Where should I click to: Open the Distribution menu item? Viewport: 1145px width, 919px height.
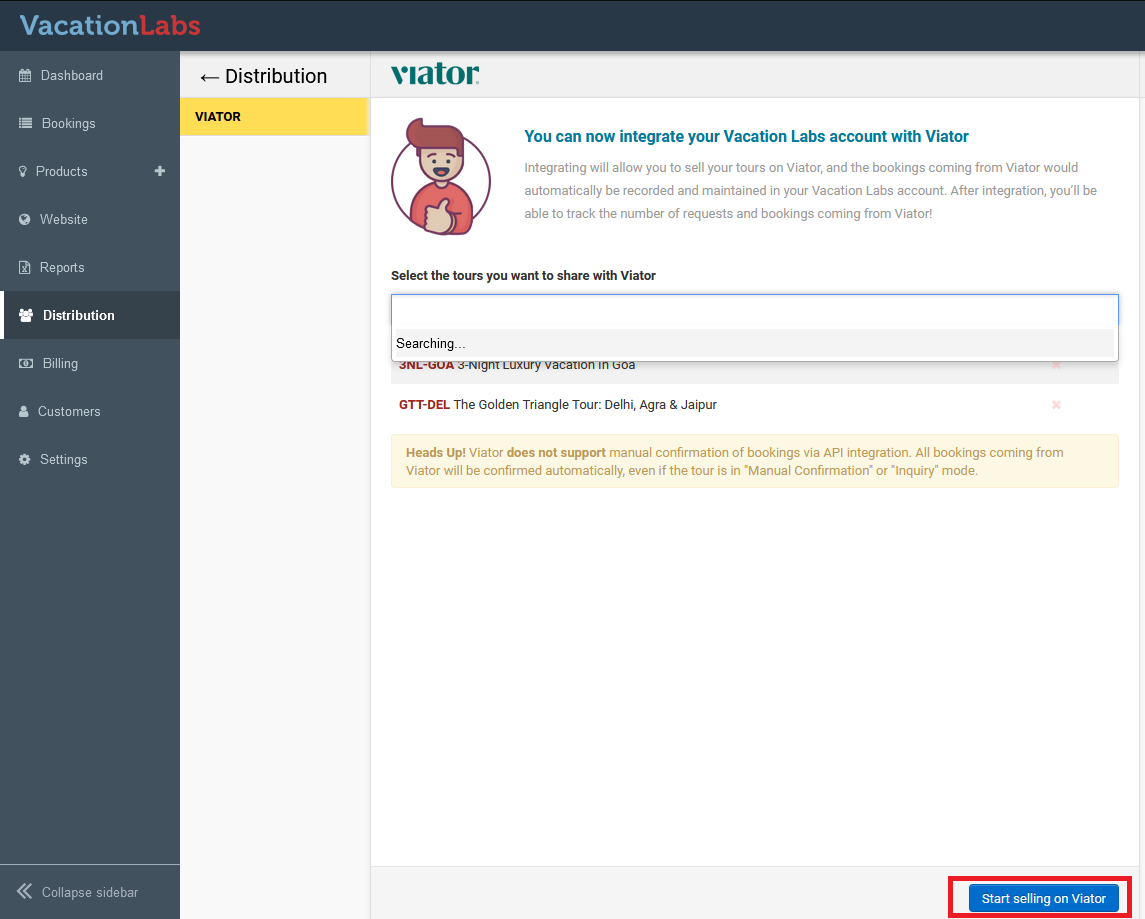78,316
